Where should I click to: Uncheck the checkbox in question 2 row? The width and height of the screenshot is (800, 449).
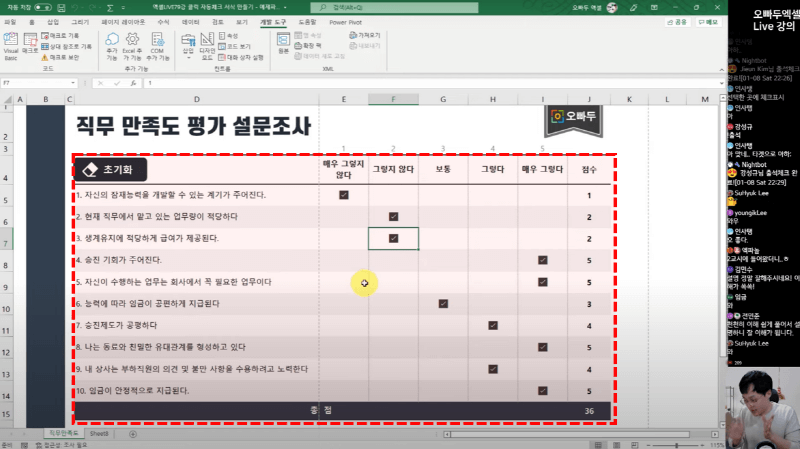pos(393,216)
